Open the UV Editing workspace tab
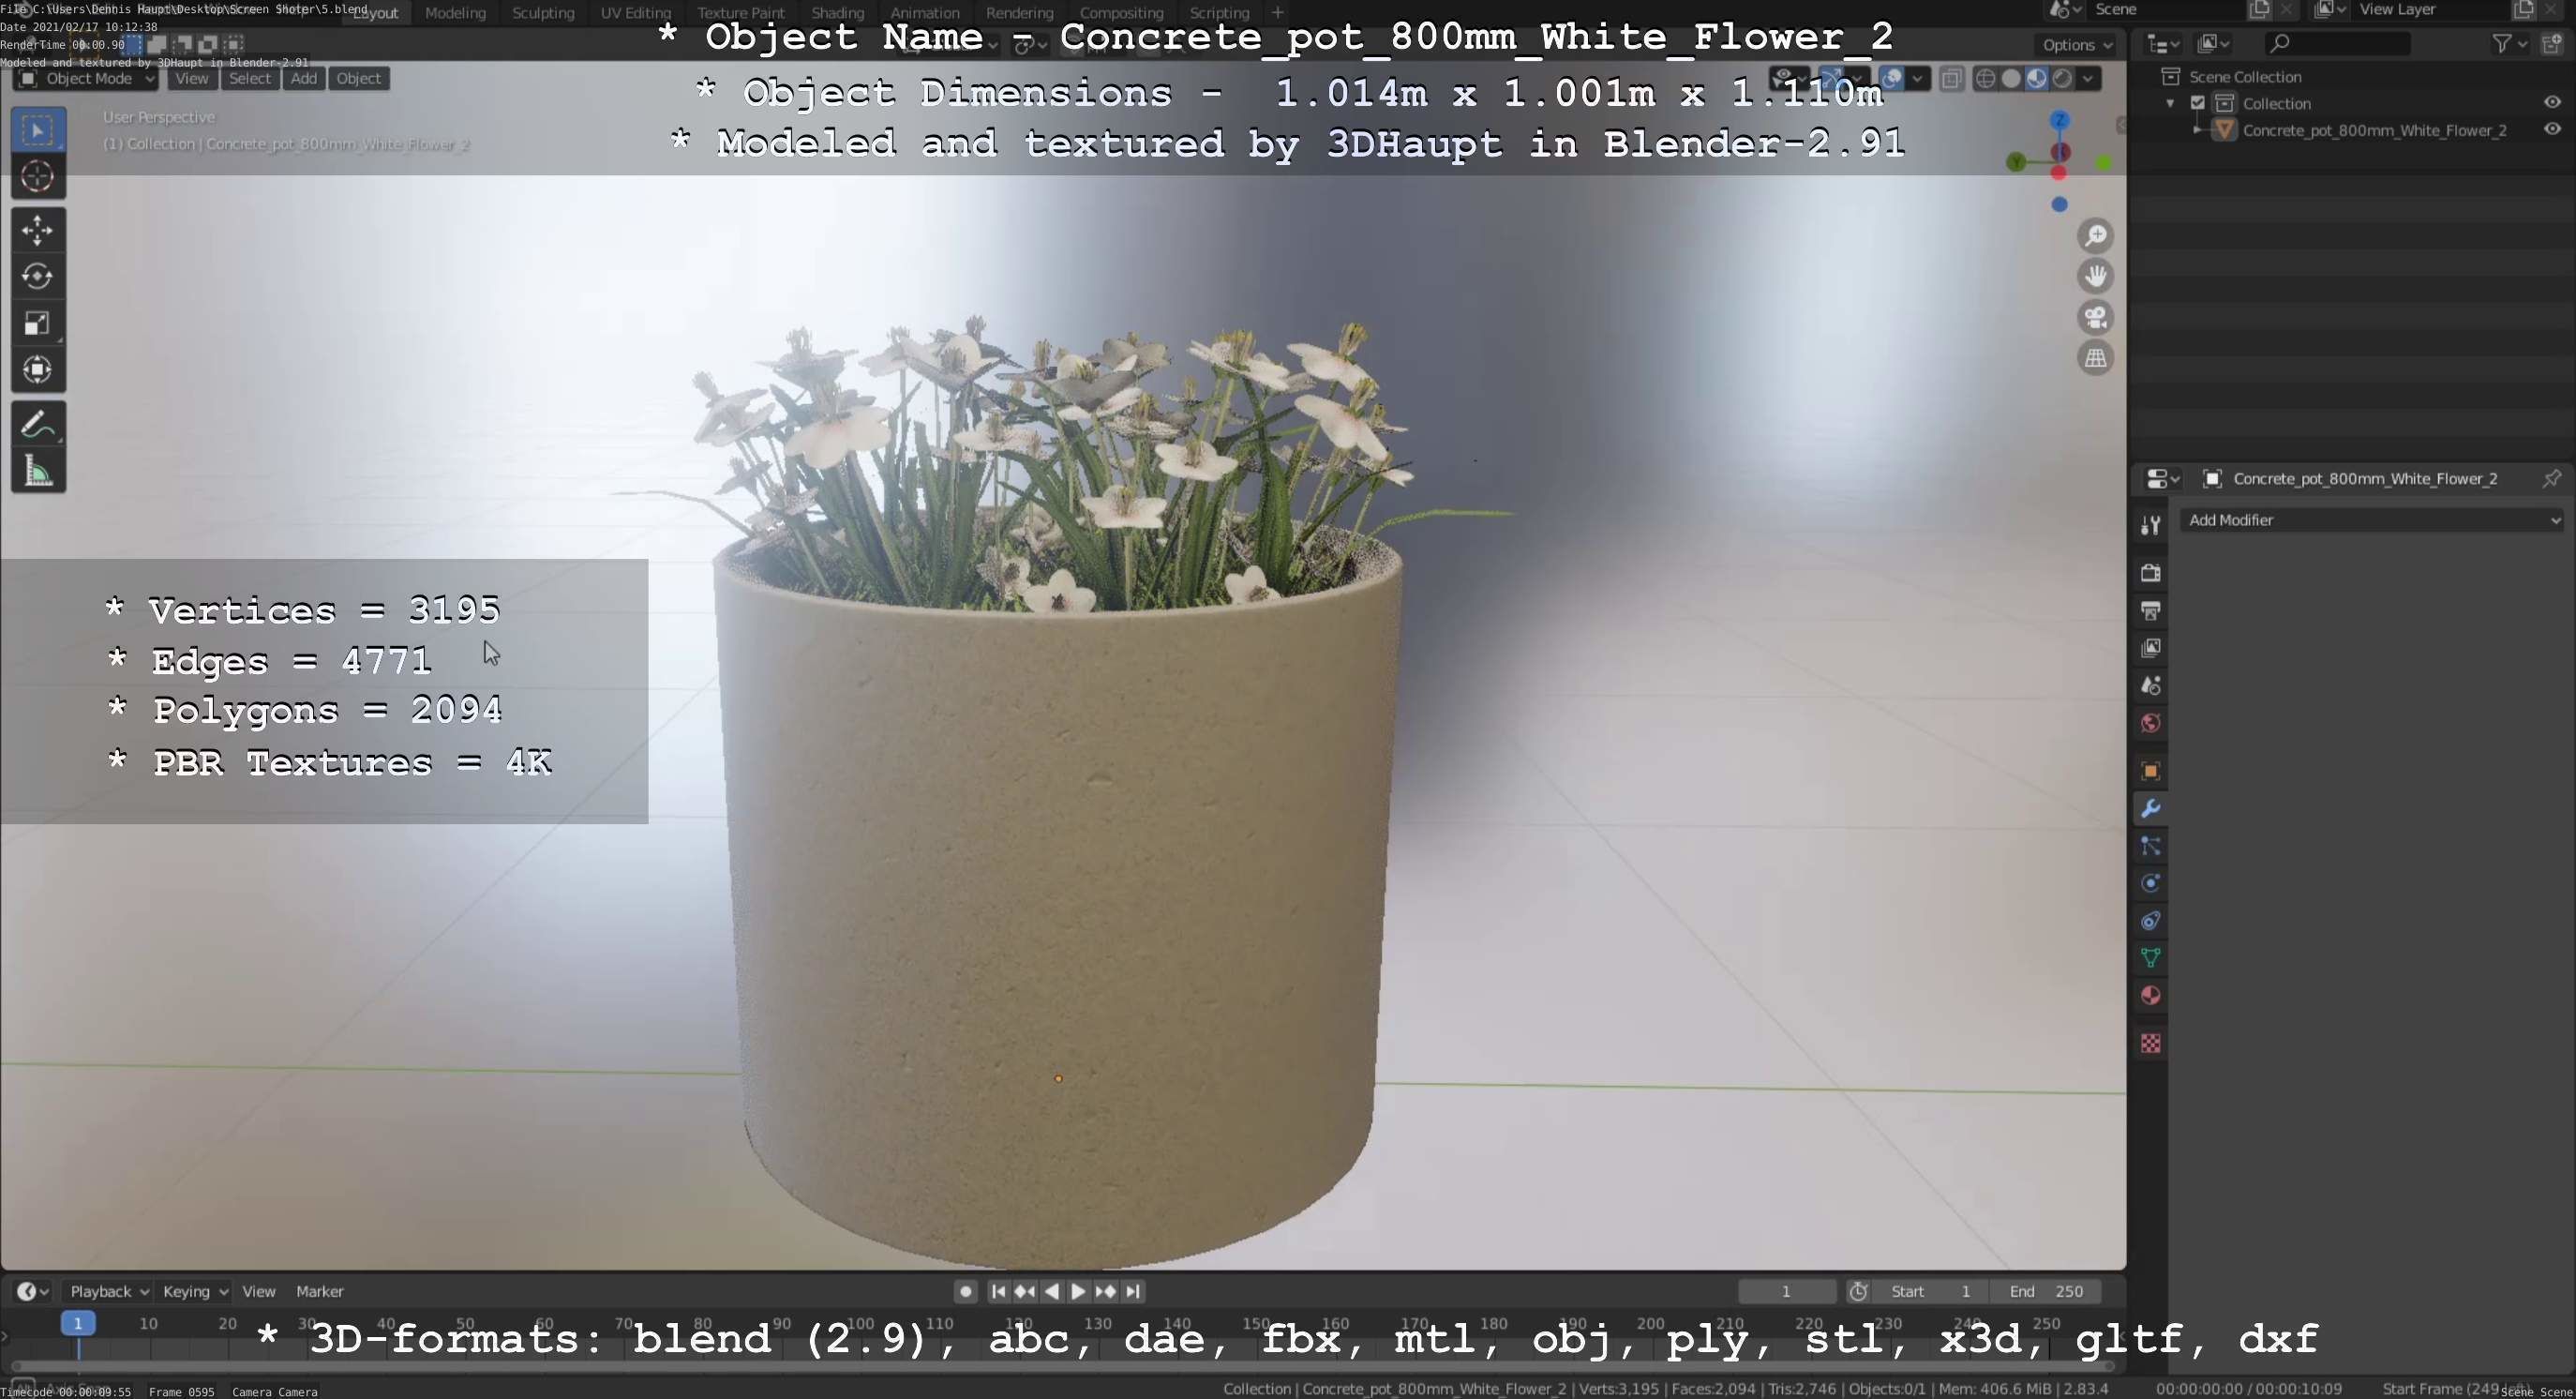Viewport: 2576px width, 1399px height. click(635, 13)
